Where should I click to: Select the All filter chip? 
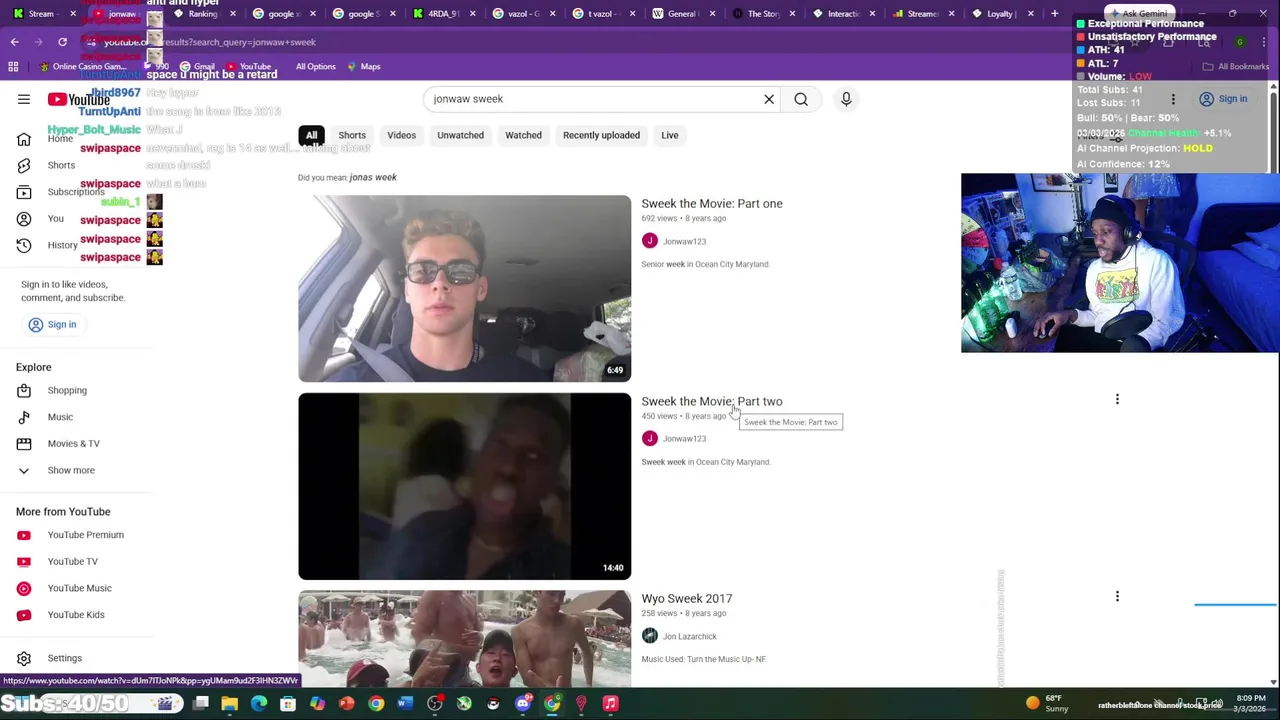(x=311, y=135)
